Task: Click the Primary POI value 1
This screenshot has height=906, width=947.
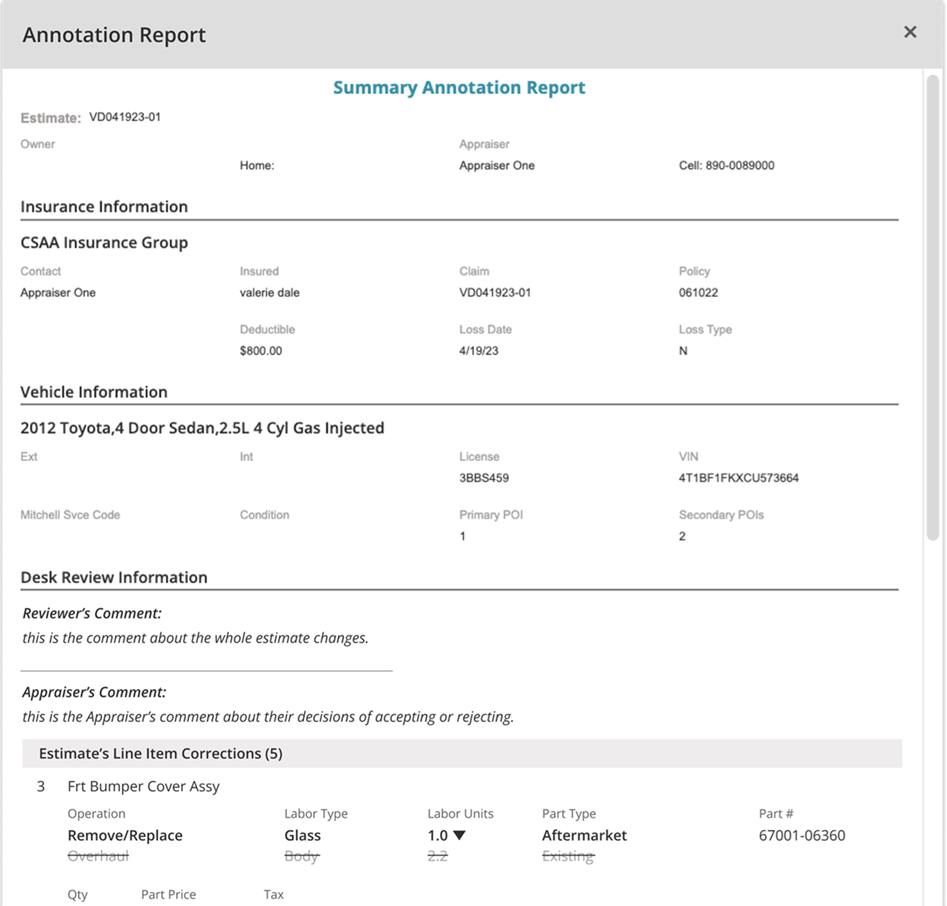Action: click(x=463, y=536)
